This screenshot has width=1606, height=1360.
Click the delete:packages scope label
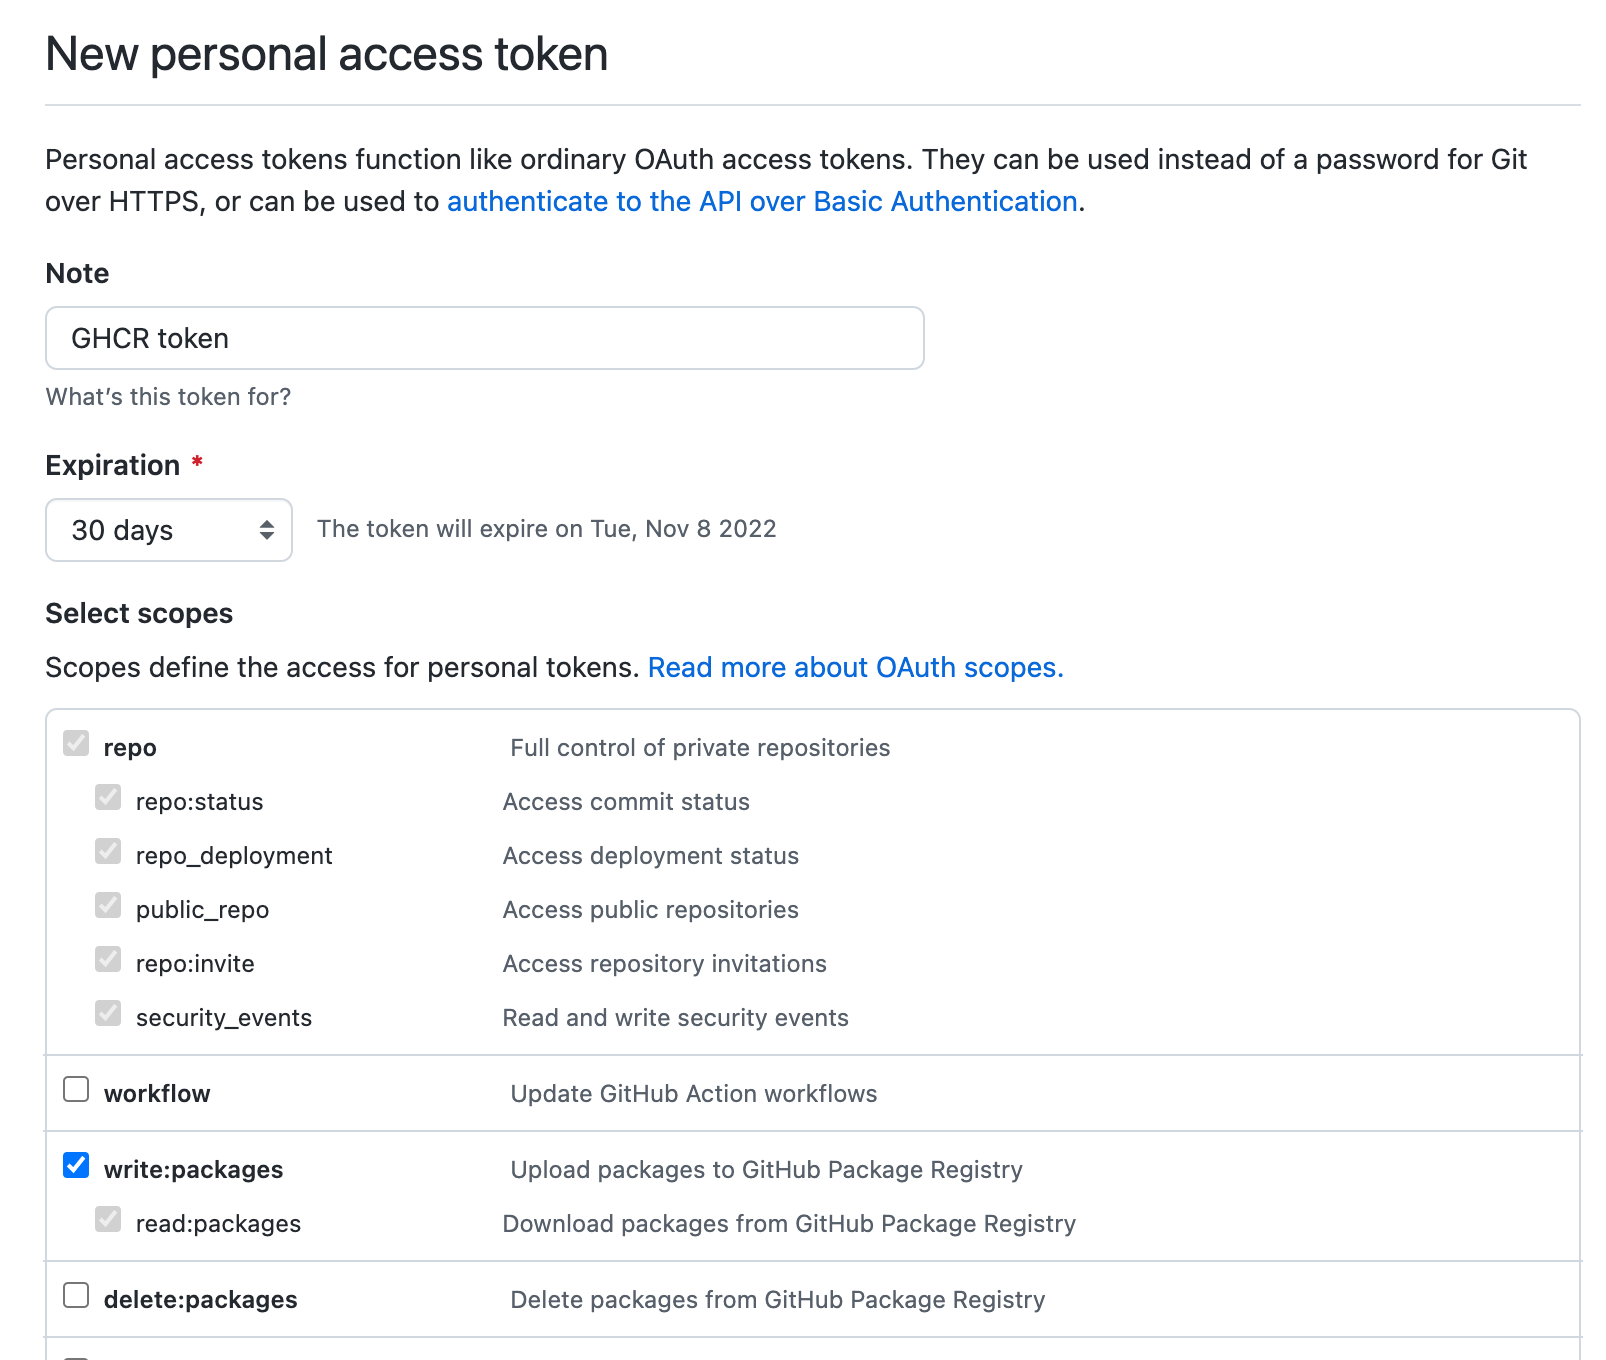tap(201, 1300)
